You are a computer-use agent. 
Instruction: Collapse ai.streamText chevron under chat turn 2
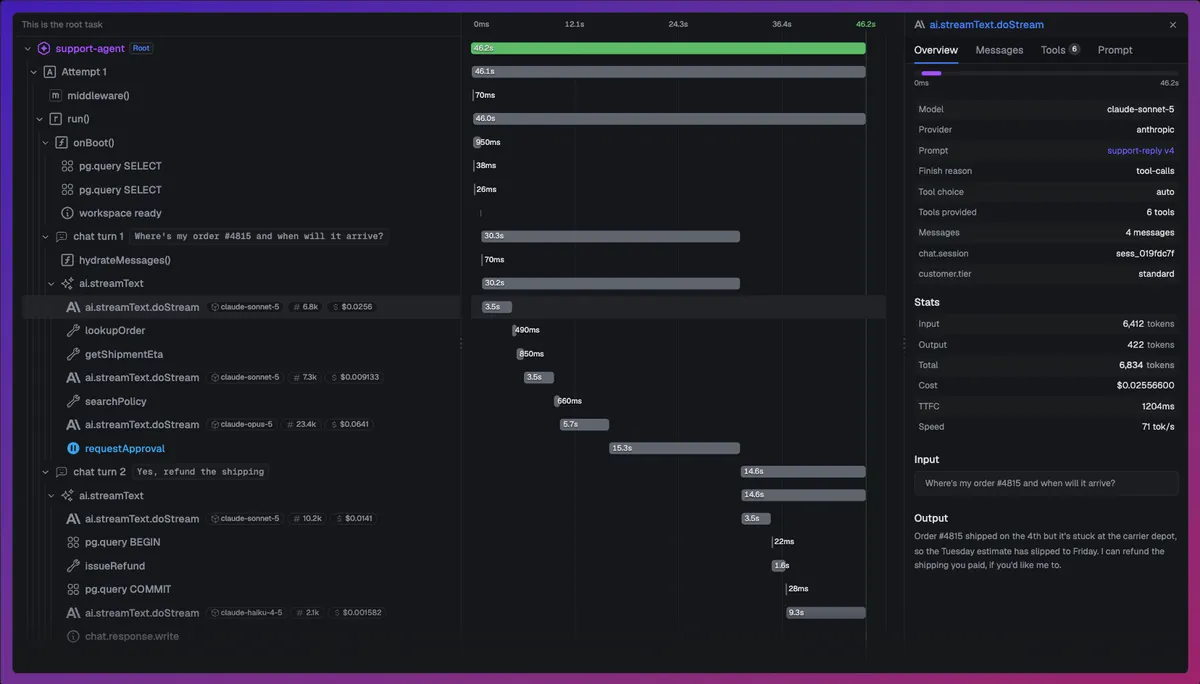pyautogui.click(x=52, y=496)
